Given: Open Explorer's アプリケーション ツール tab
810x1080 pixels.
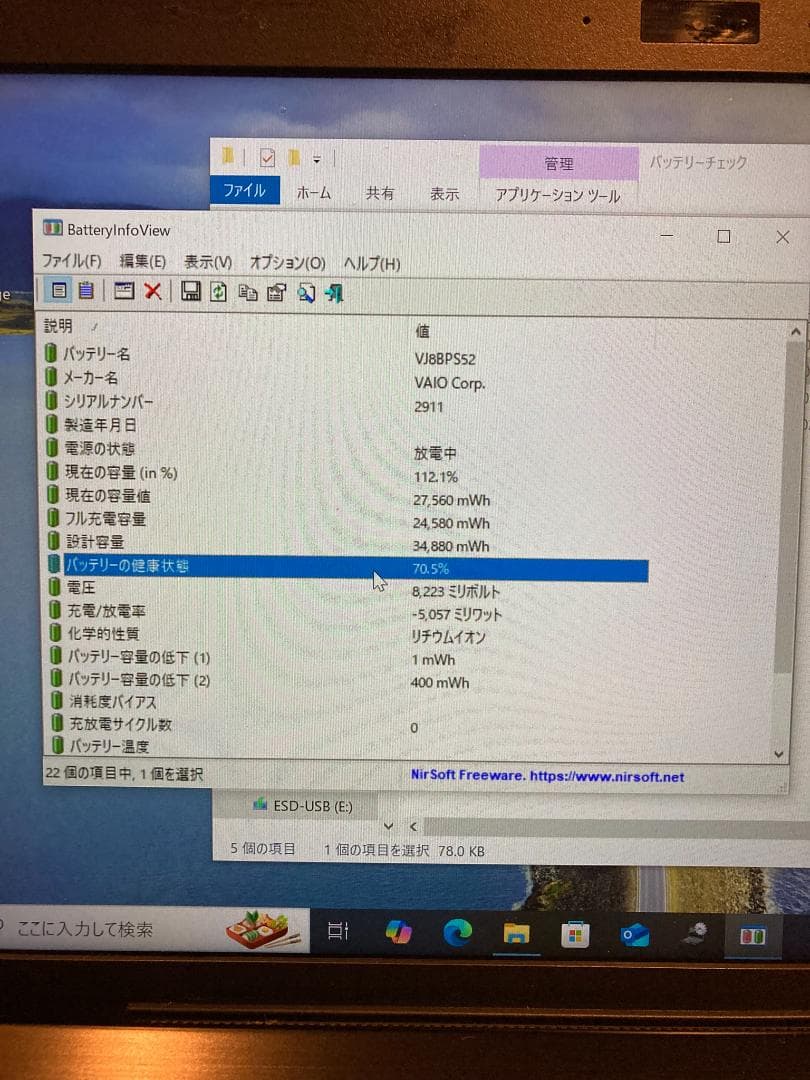Looking at the screenshot, I should point(558,196).
